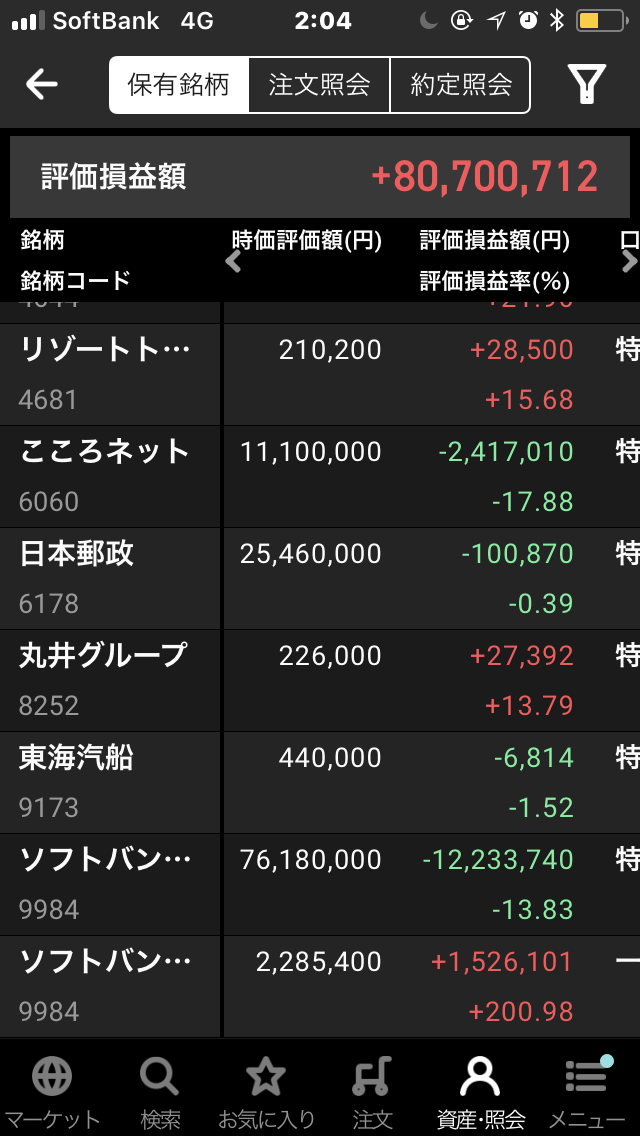Tap the 評価損益額 total banner
640x1136 pixels.
coord(320,177)
